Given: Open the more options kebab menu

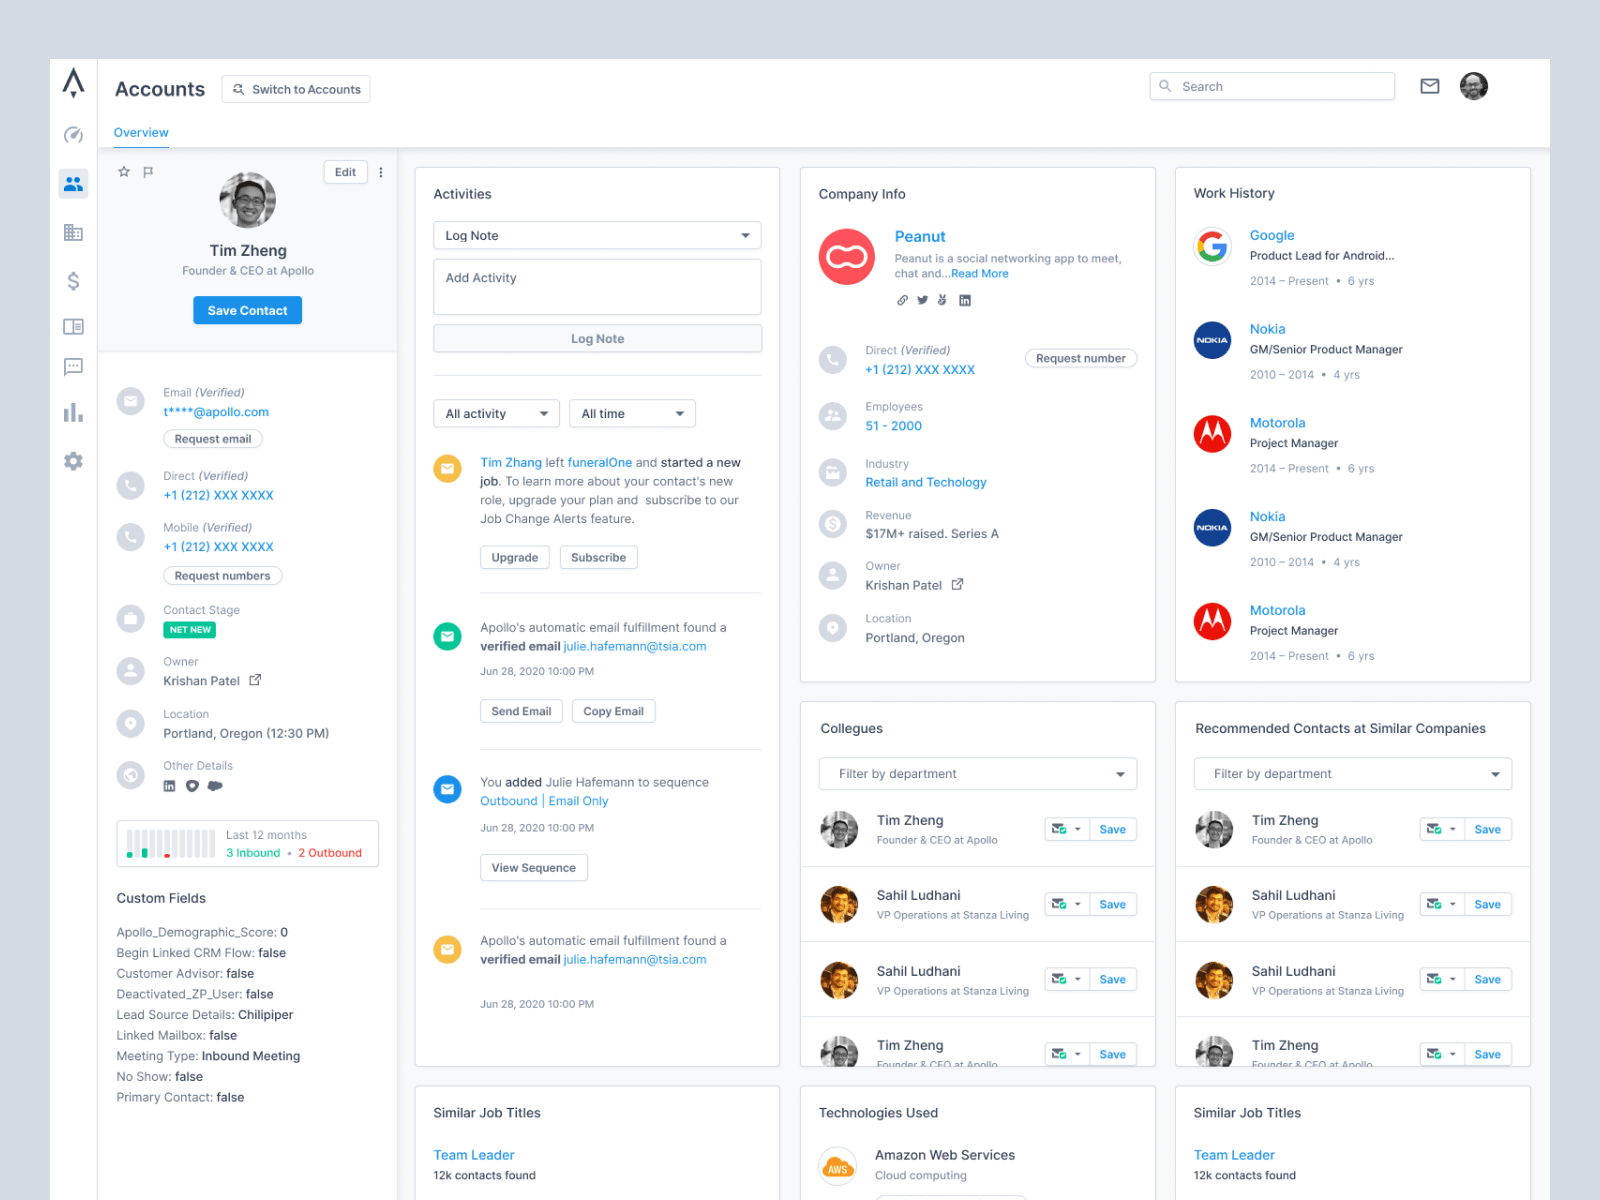Looking at the screenshot, I should [x=381, y=172].
